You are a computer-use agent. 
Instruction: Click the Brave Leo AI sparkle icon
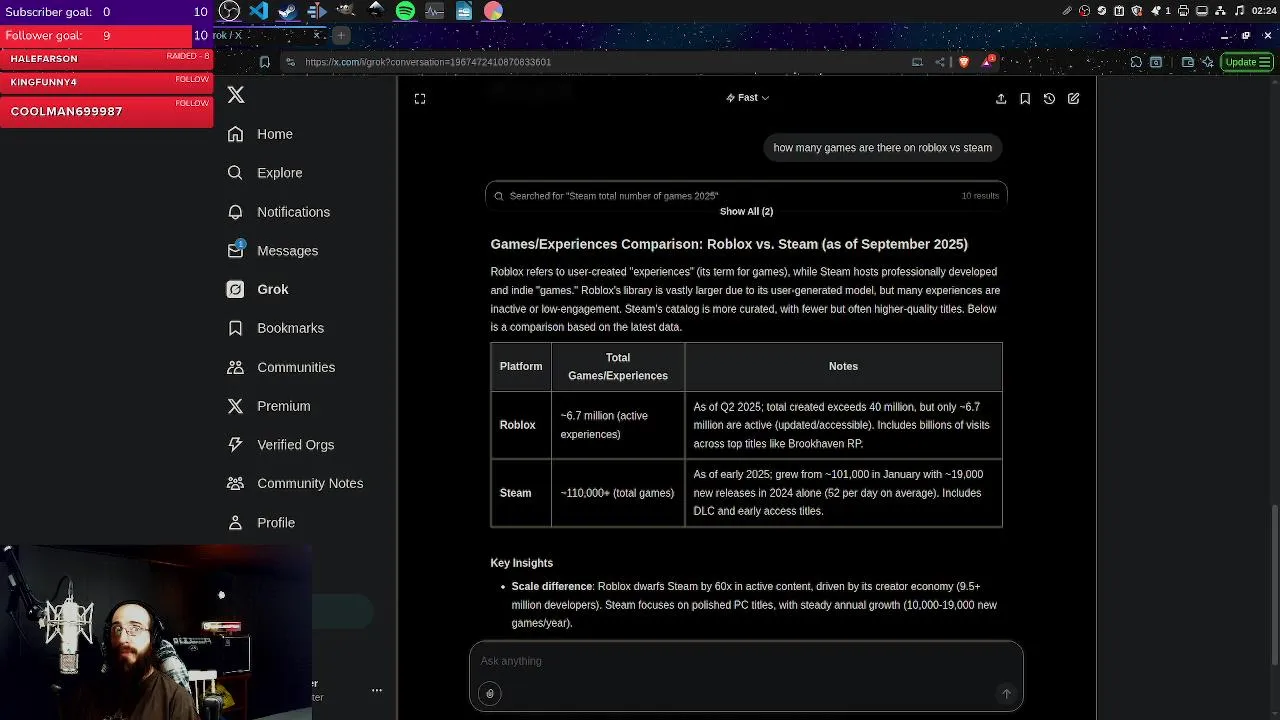[1207, 62]
